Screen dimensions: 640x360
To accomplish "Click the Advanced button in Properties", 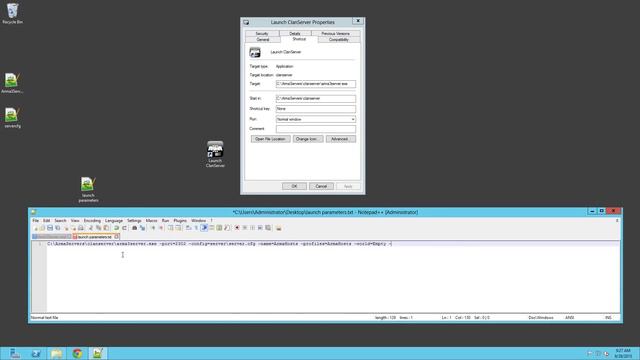I will pyautogui.click(x=340, y=139).
